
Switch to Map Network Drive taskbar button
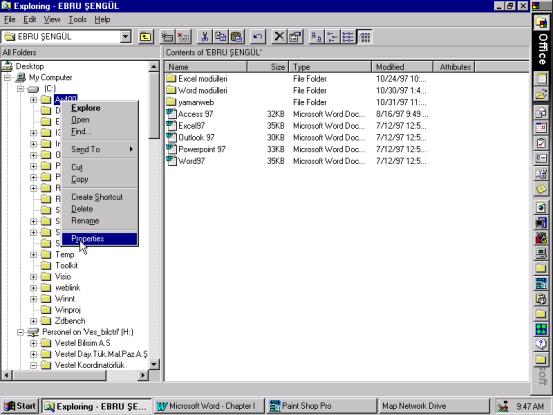click(433, 406)
